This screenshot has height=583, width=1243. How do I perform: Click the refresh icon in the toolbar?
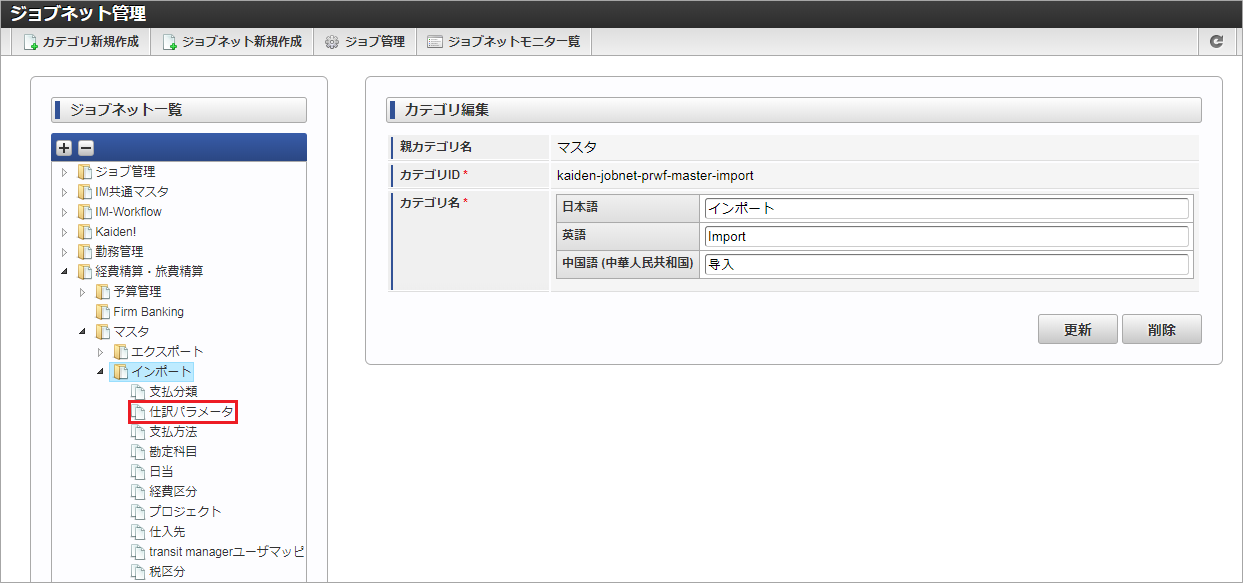(1216, 42)
